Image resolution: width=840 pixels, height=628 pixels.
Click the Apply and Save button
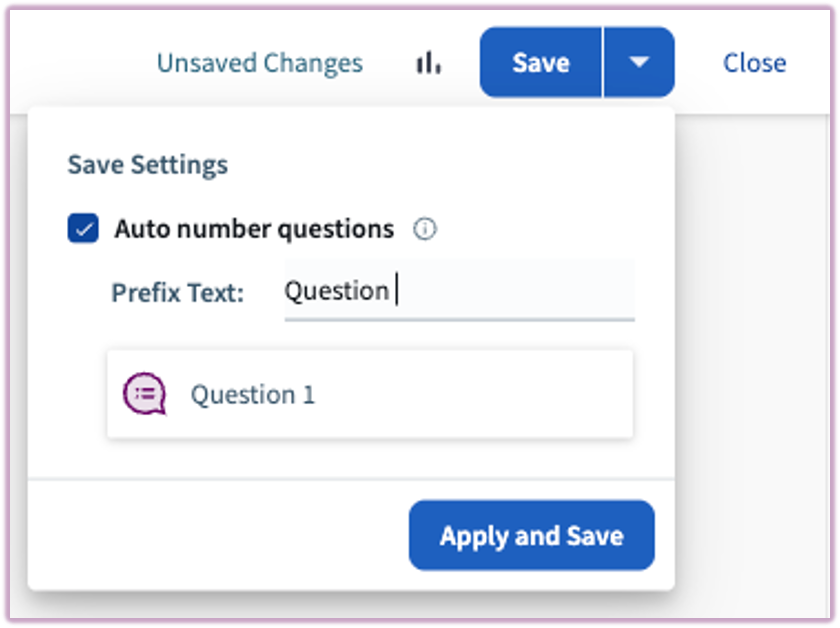[531, 535]
